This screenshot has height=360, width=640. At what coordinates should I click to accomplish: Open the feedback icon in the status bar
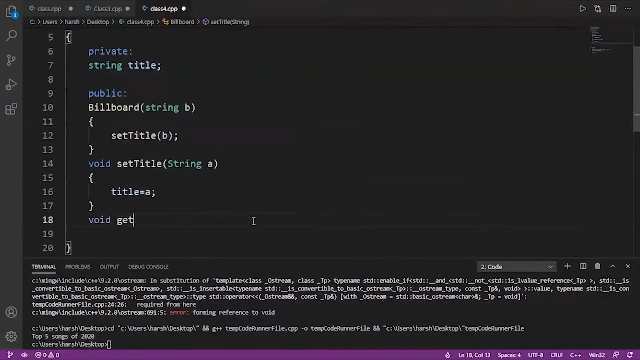[x=616, y=355]
